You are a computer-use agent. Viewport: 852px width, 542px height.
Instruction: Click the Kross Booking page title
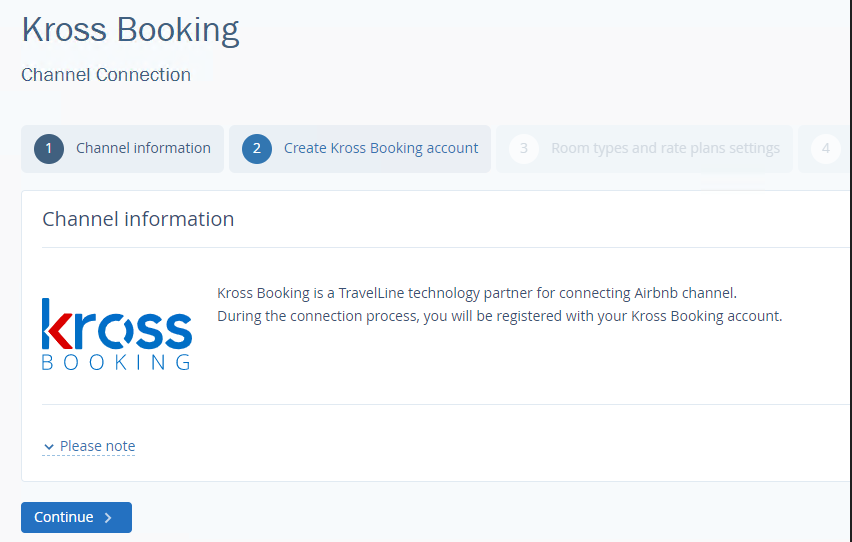click(130, 30)
